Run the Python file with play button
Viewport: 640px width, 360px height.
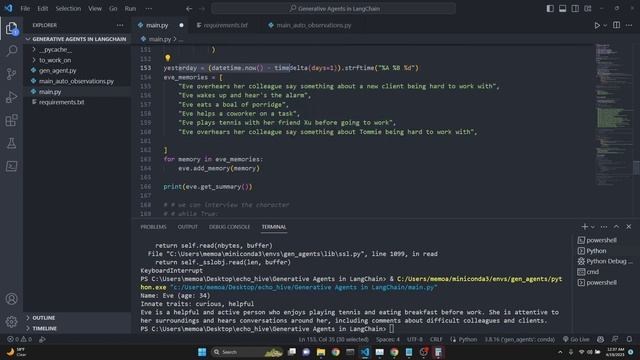click(597, 25)
